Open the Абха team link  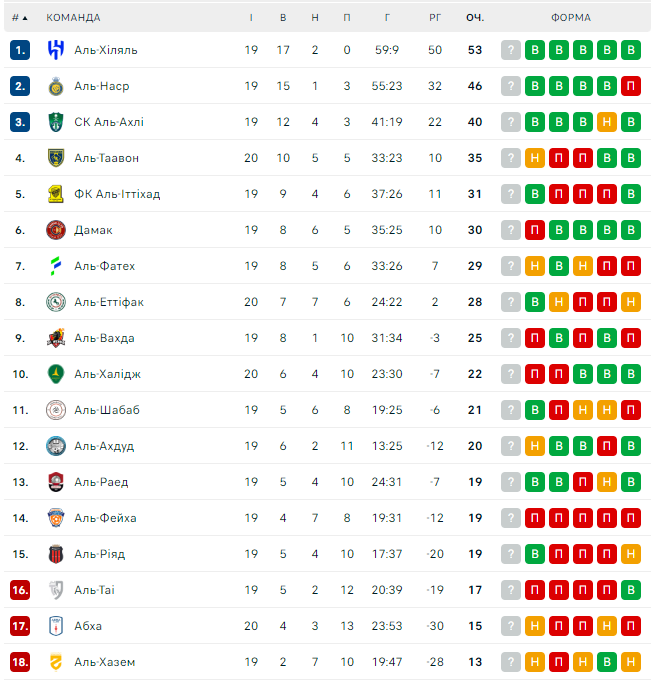[88, 626]
